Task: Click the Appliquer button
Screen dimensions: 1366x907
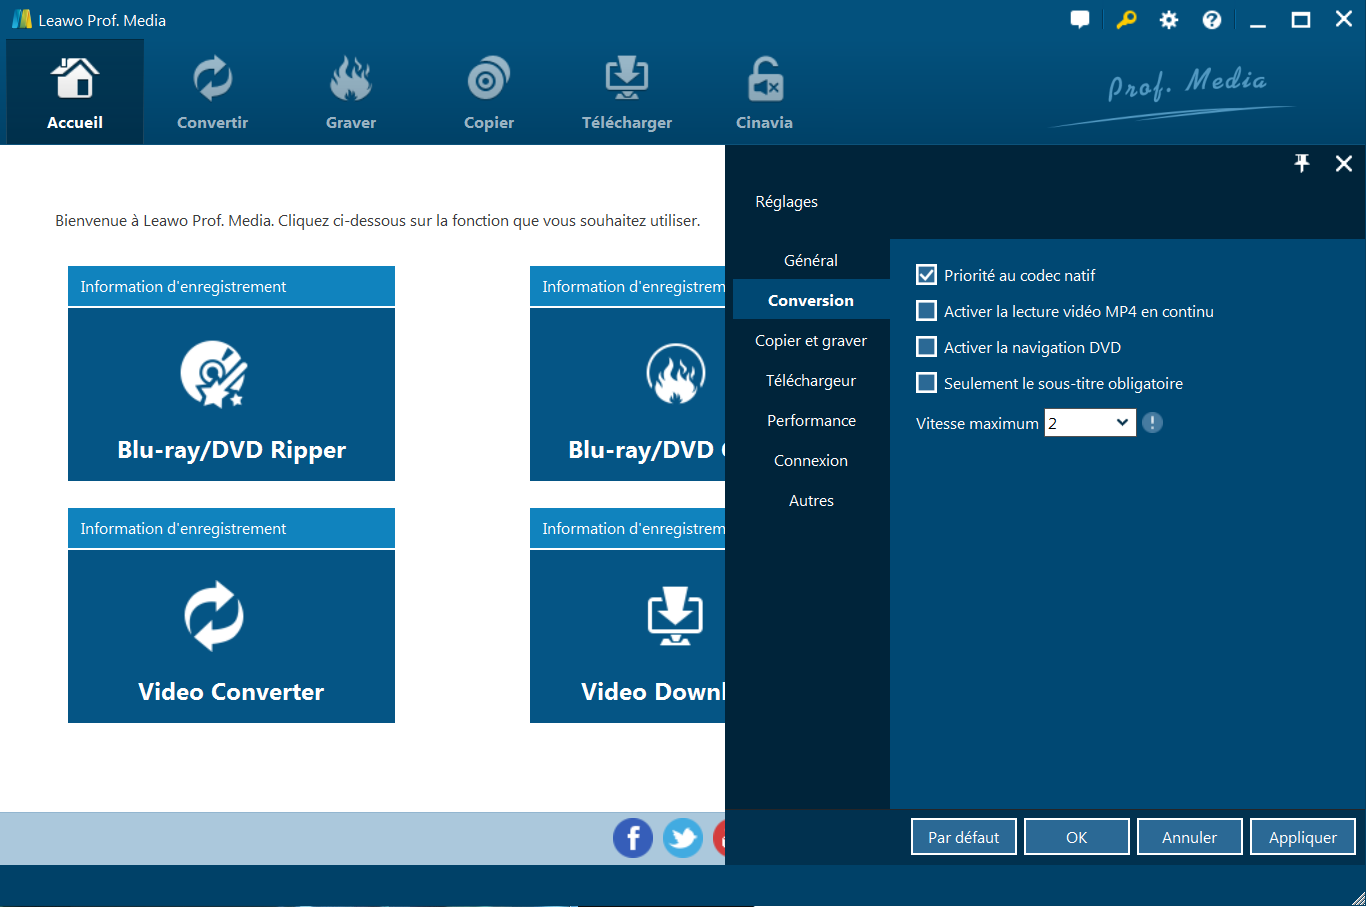Action: pyautogui.click(x=1302, y=837)
